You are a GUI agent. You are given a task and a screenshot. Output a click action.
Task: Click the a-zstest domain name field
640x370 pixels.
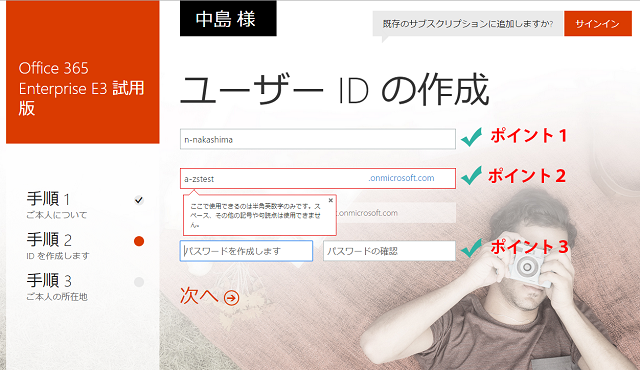pos(318,178)
